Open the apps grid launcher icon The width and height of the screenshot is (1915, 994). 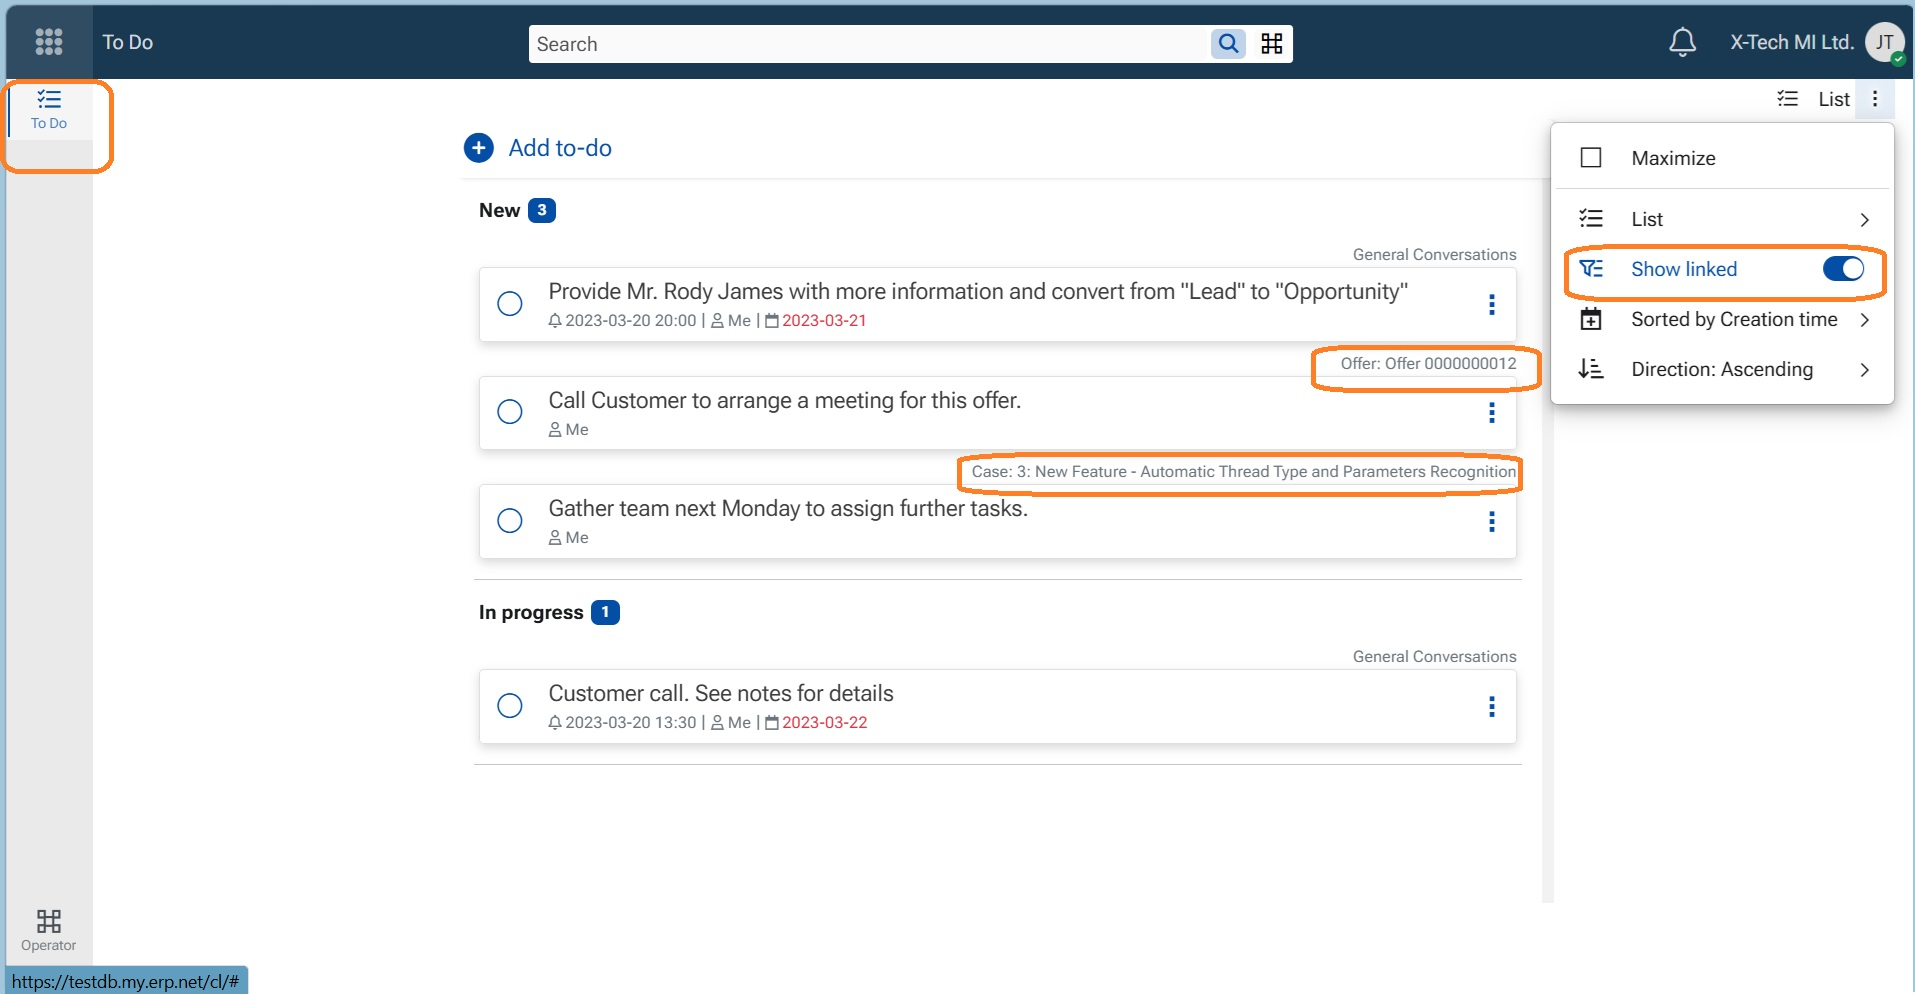click(x=48, y=42)
